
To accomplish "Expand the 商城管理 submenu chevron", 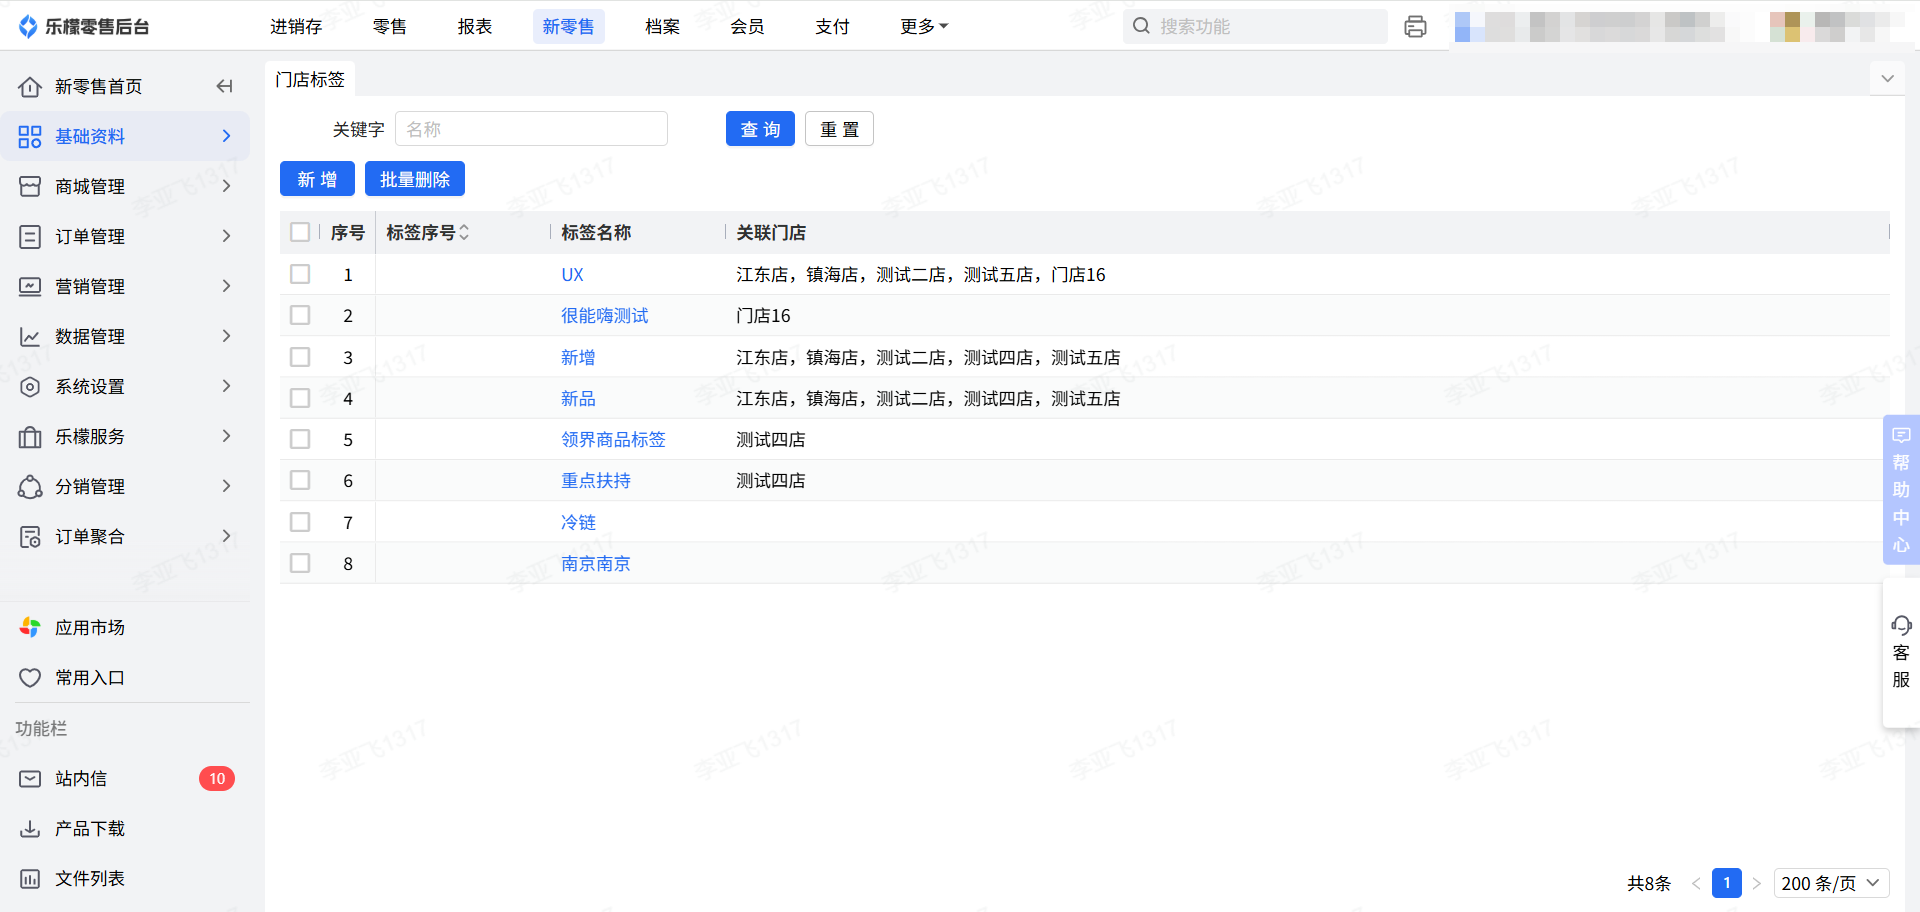I will [227, 186].
